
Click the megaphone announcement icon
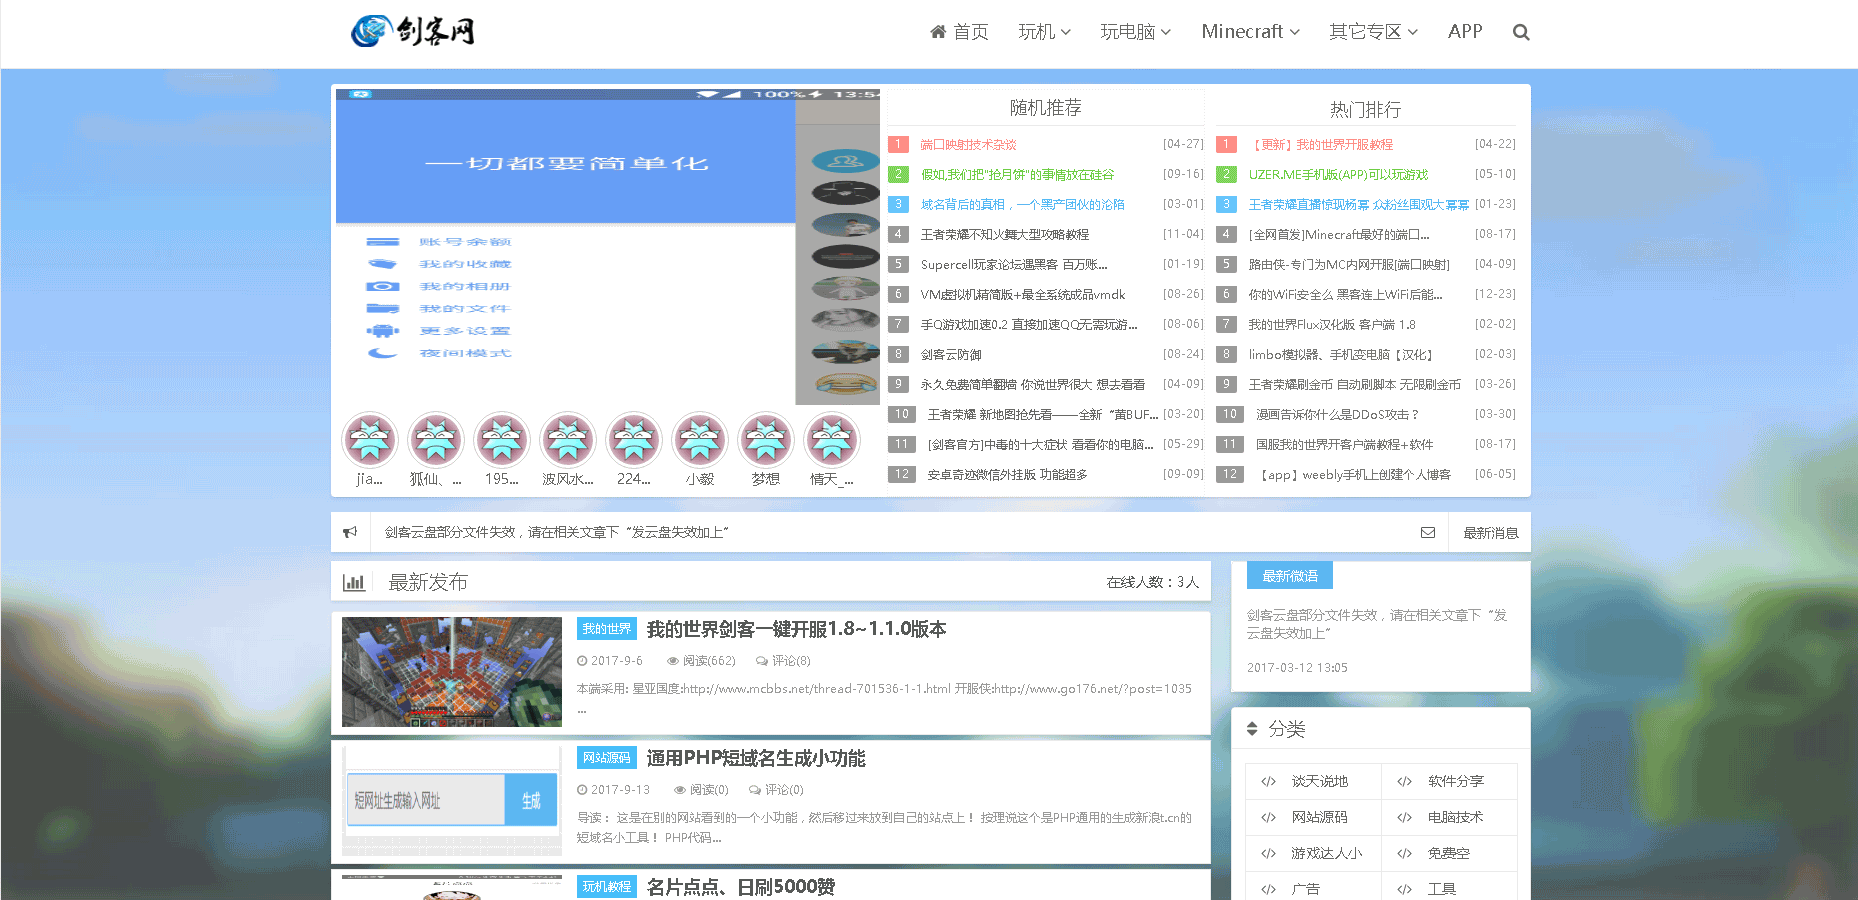350,532
